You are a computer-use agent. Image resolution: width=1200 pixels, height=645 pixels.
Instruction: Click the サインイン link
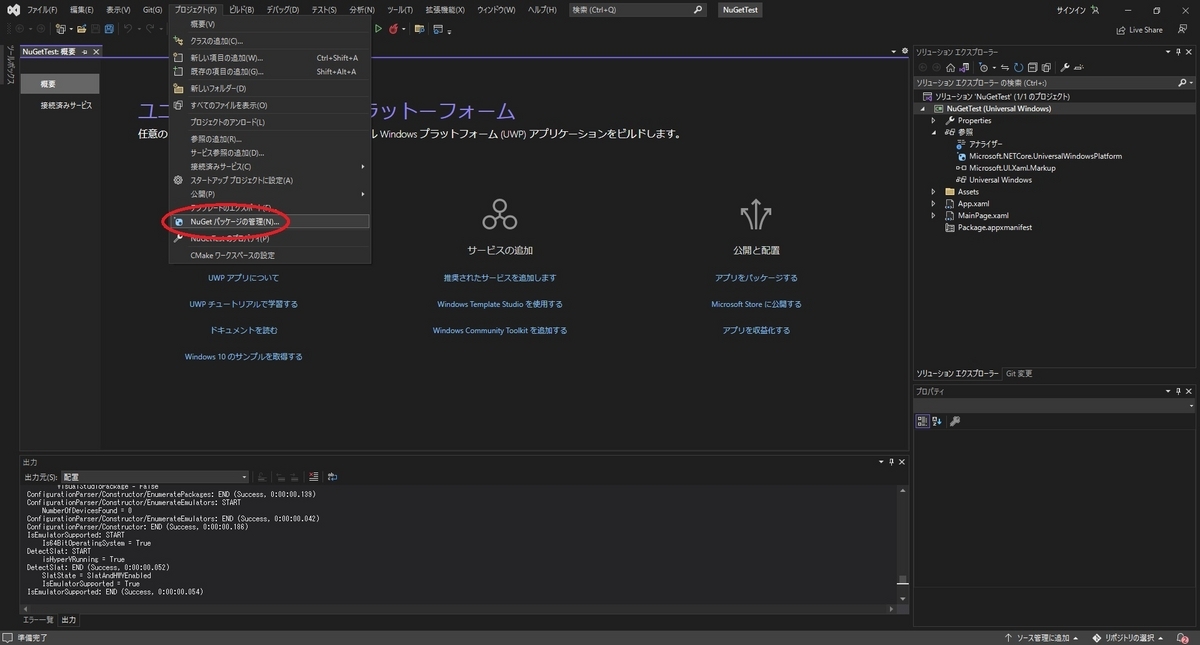1070,9
